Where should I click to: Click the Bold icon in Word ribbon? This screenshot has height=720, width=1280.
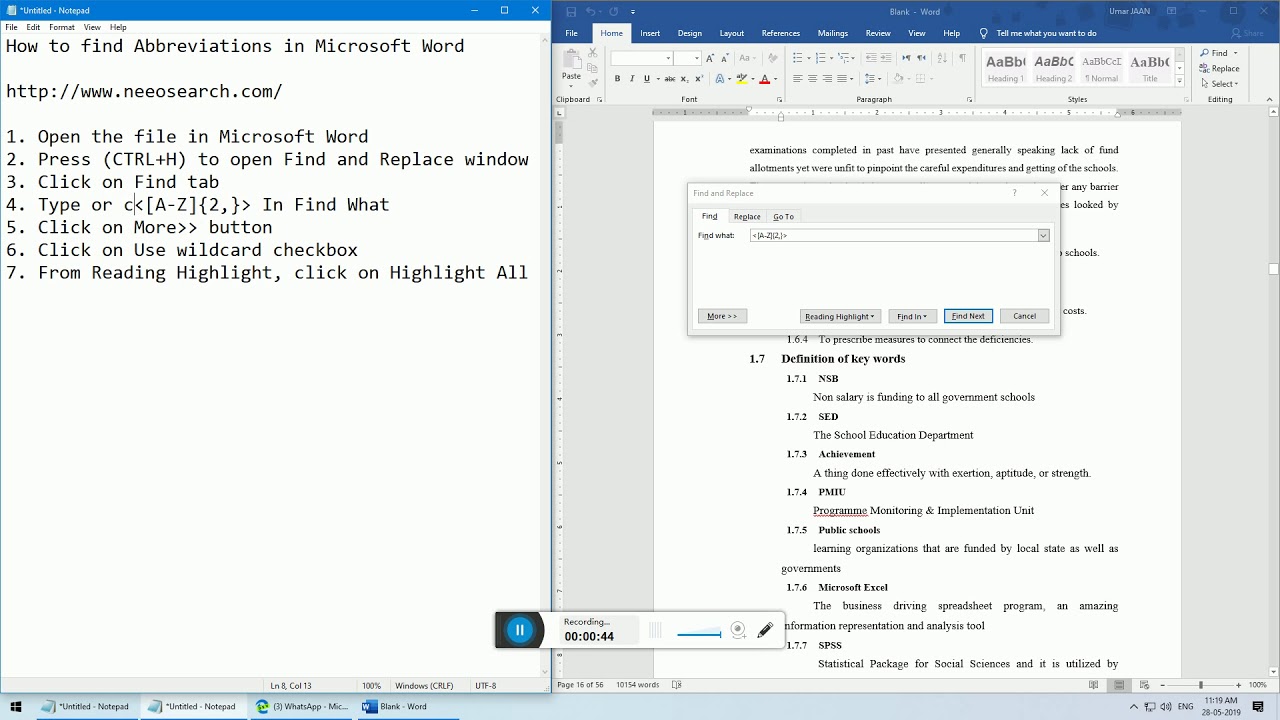point(617,78)
